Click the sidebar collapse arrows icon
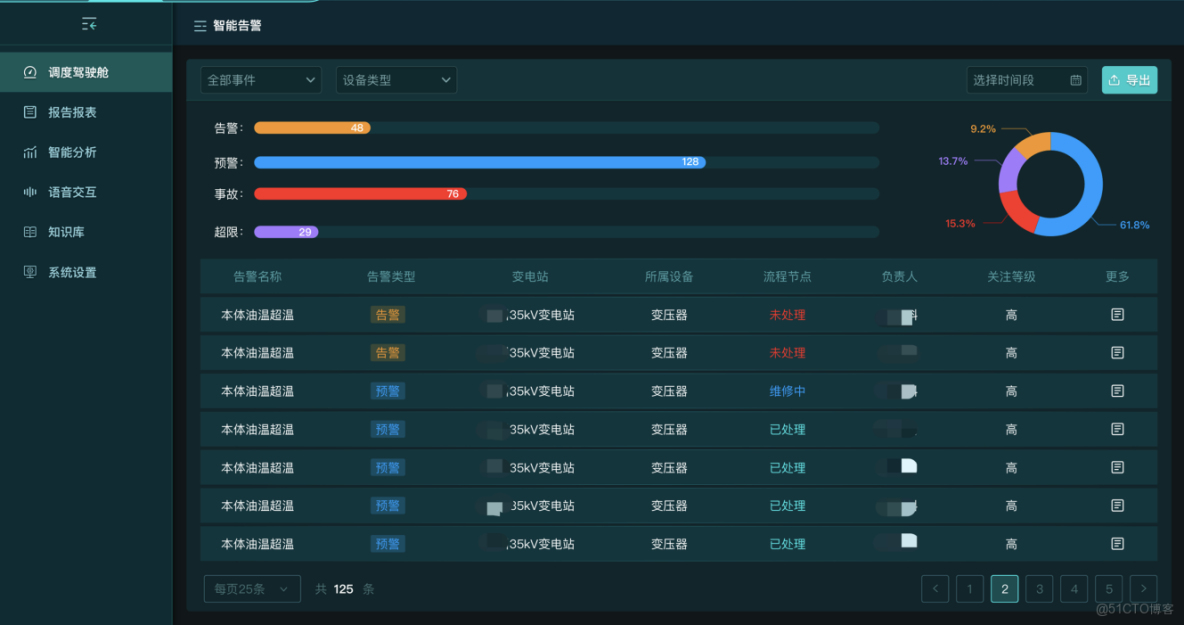 (x=88, y=22)
